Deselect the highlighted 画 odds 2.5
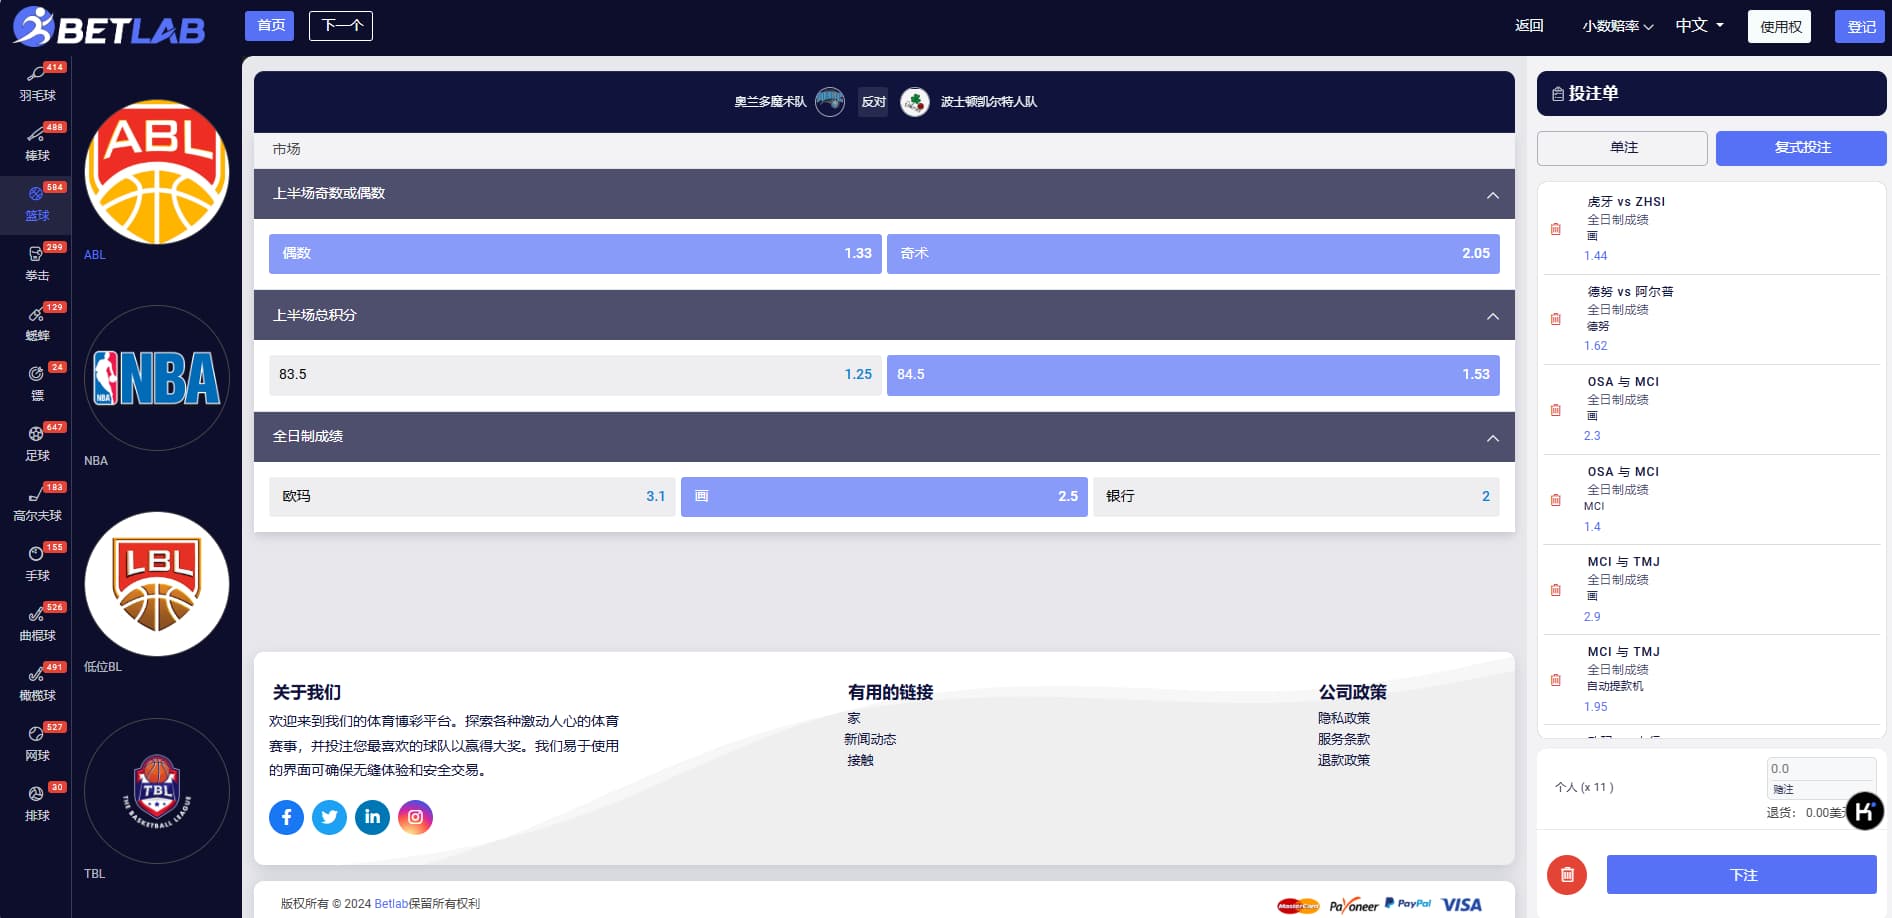 pyautogui.click(x=884, y=496)
